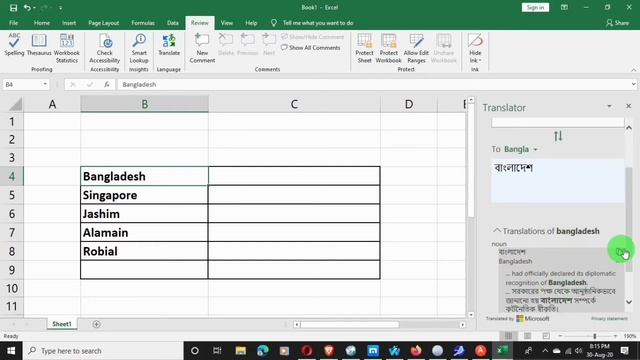Click Check Accessibility icon

point(104,48)
